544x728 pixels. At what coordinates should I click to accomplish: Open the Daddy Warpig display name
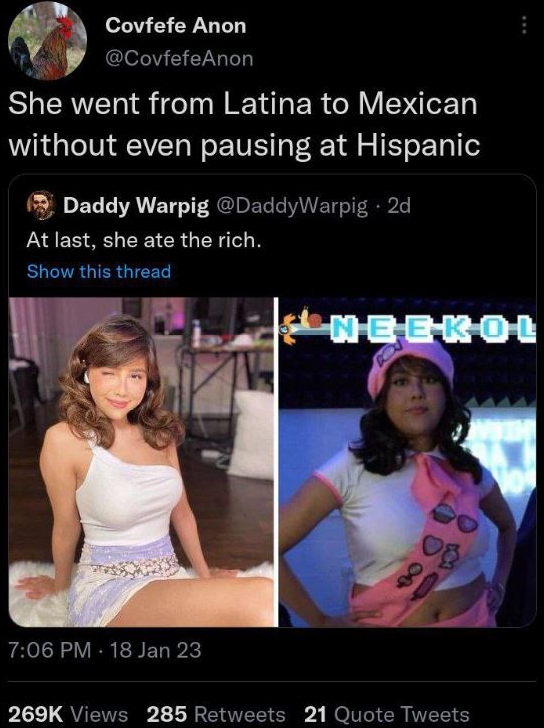click(x=136, y=206)
